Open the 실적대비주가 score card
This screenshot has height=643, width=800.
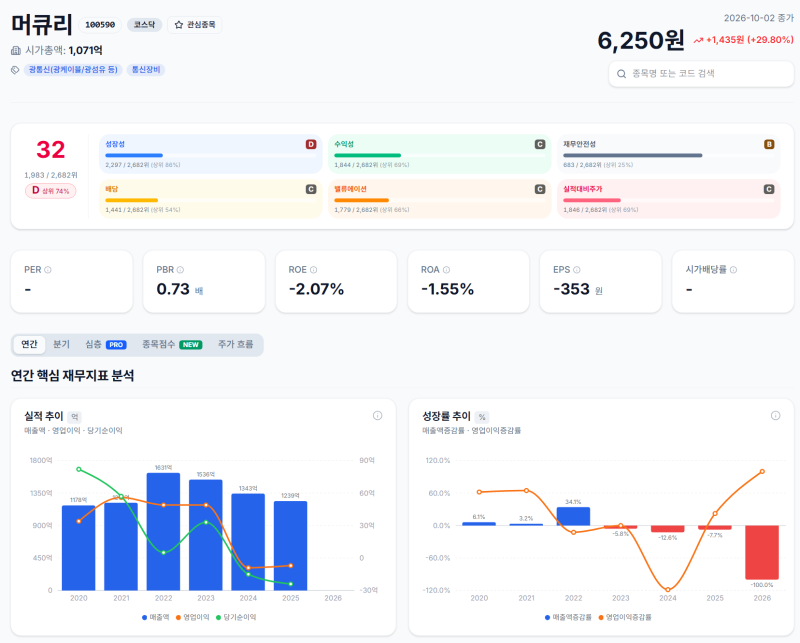[x=668, y=199]
